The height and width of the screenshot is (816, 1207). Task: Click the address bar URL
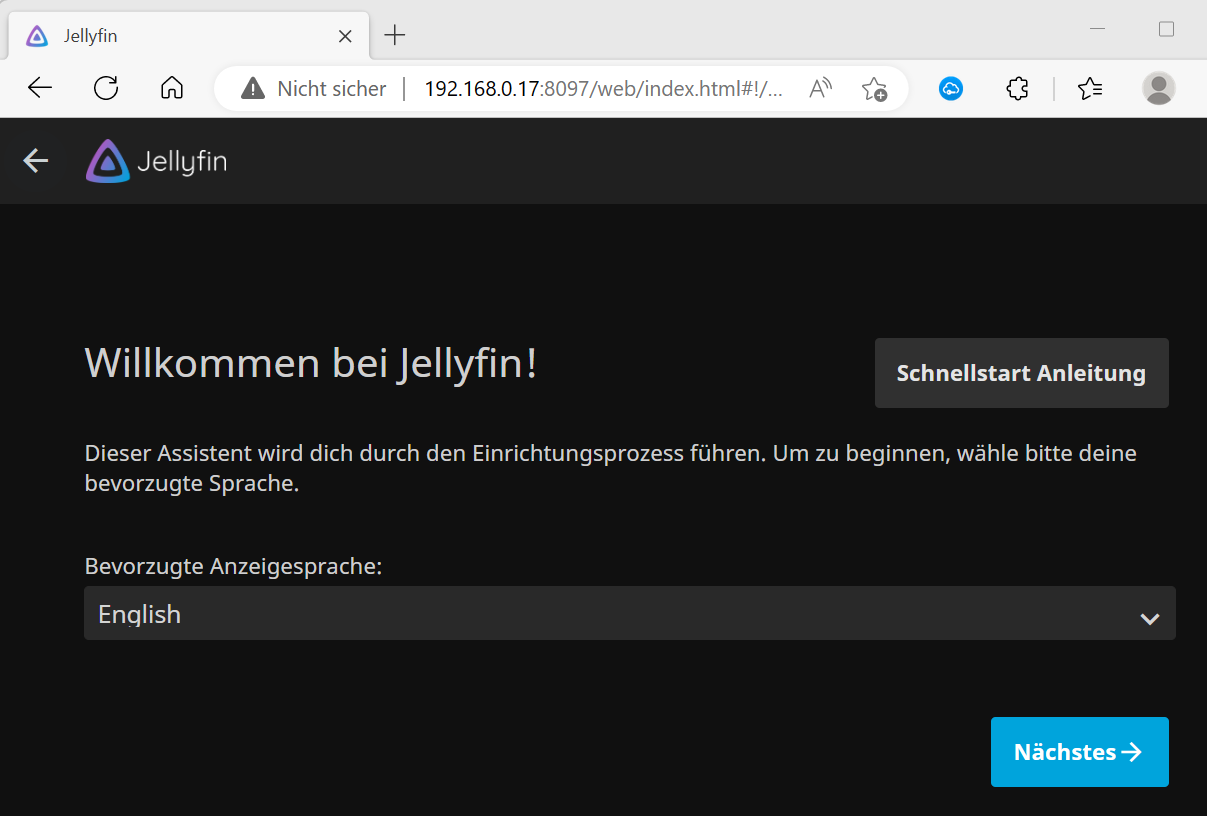[603, 88]
